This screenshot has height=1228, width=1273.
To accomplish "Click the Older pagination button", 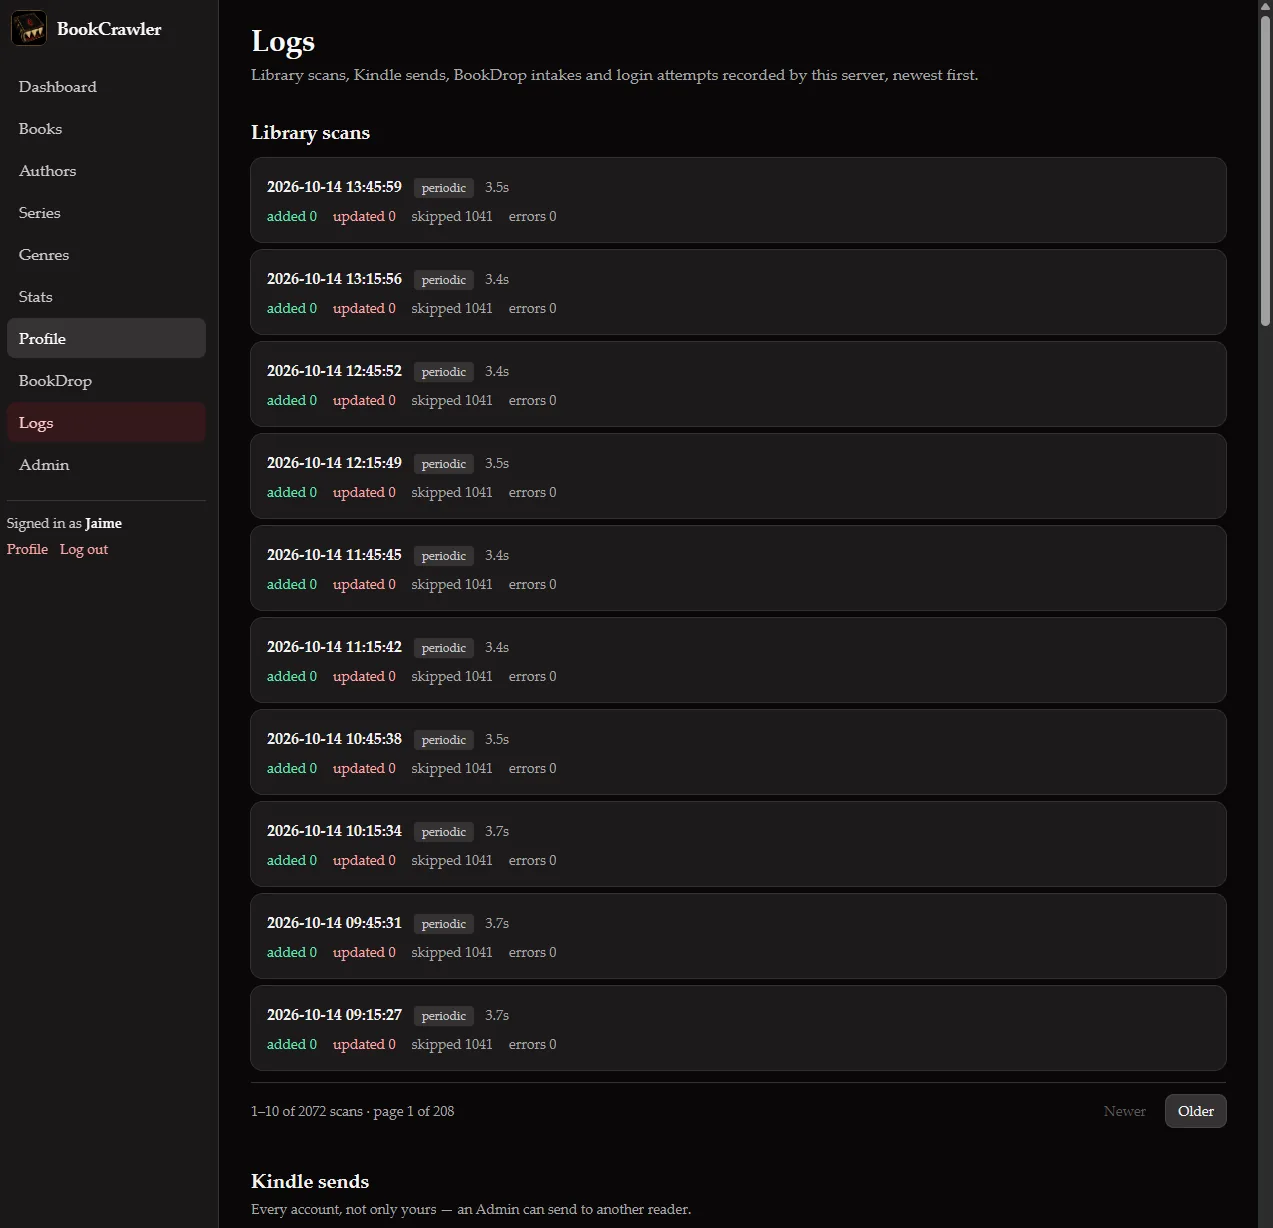I will [x=1195, y=1111].
